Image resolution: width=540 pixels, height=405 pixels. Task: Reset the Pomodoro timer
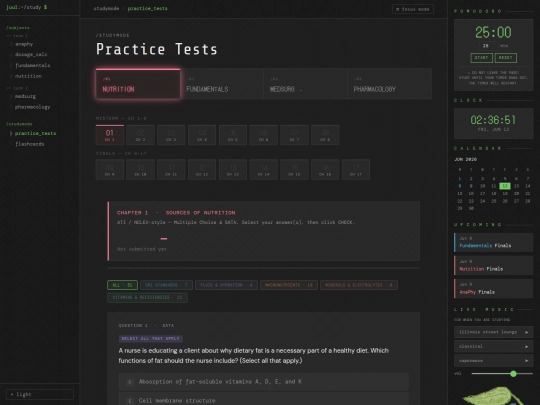[506, 58]
